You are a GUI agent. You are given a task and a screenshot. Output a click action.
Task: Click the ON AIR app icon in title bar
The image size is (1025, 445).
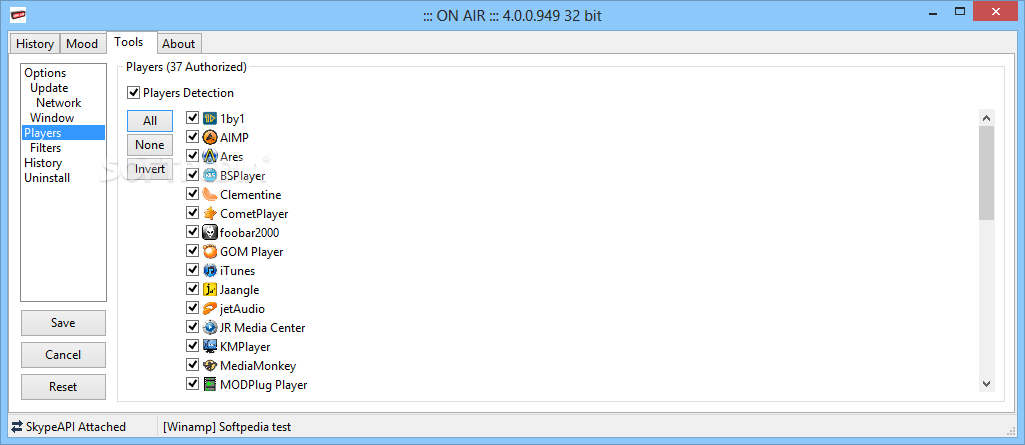(x=18, y=15)
